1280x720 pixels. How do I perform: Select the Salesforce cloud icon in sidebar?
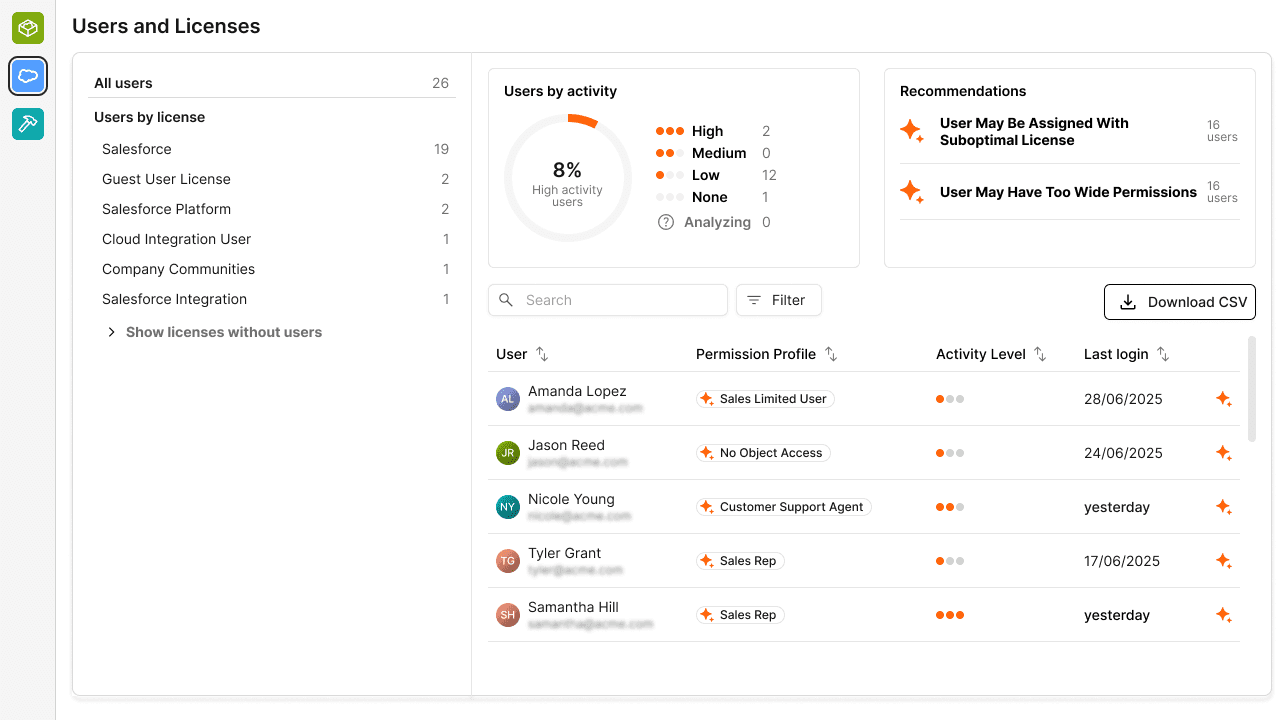click(28, 76)
